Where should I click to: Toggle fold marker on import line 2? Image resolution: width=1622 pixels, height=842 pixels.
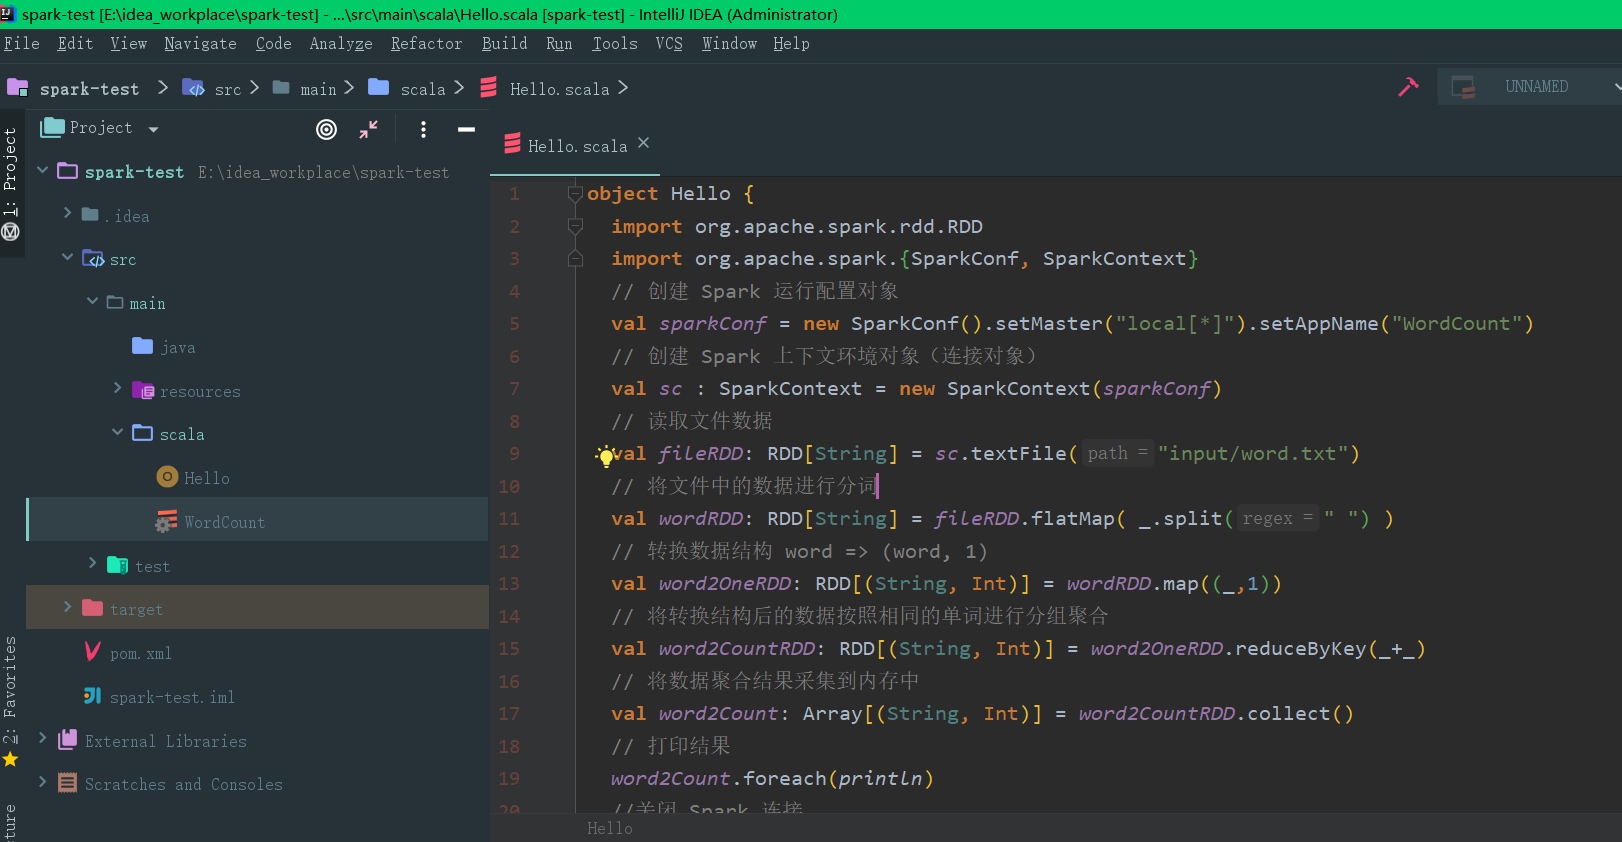575,226
